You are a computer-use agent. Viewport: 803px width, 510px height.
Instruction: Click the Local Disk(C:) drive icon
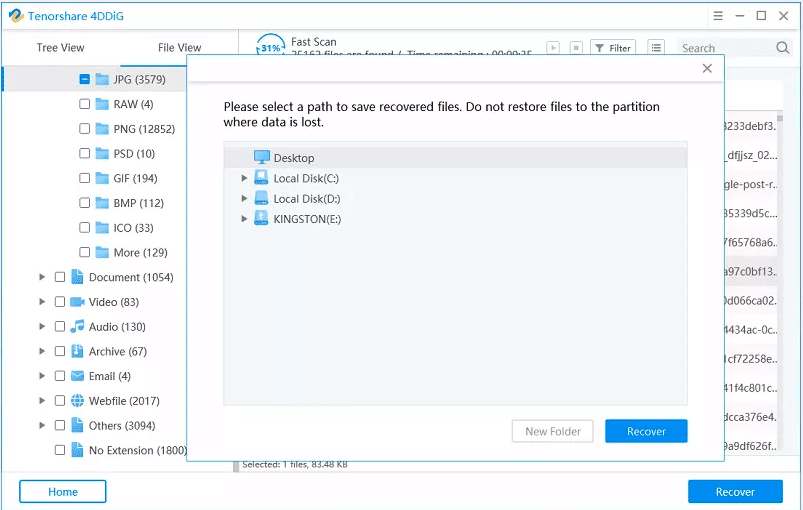coord(261,178)
